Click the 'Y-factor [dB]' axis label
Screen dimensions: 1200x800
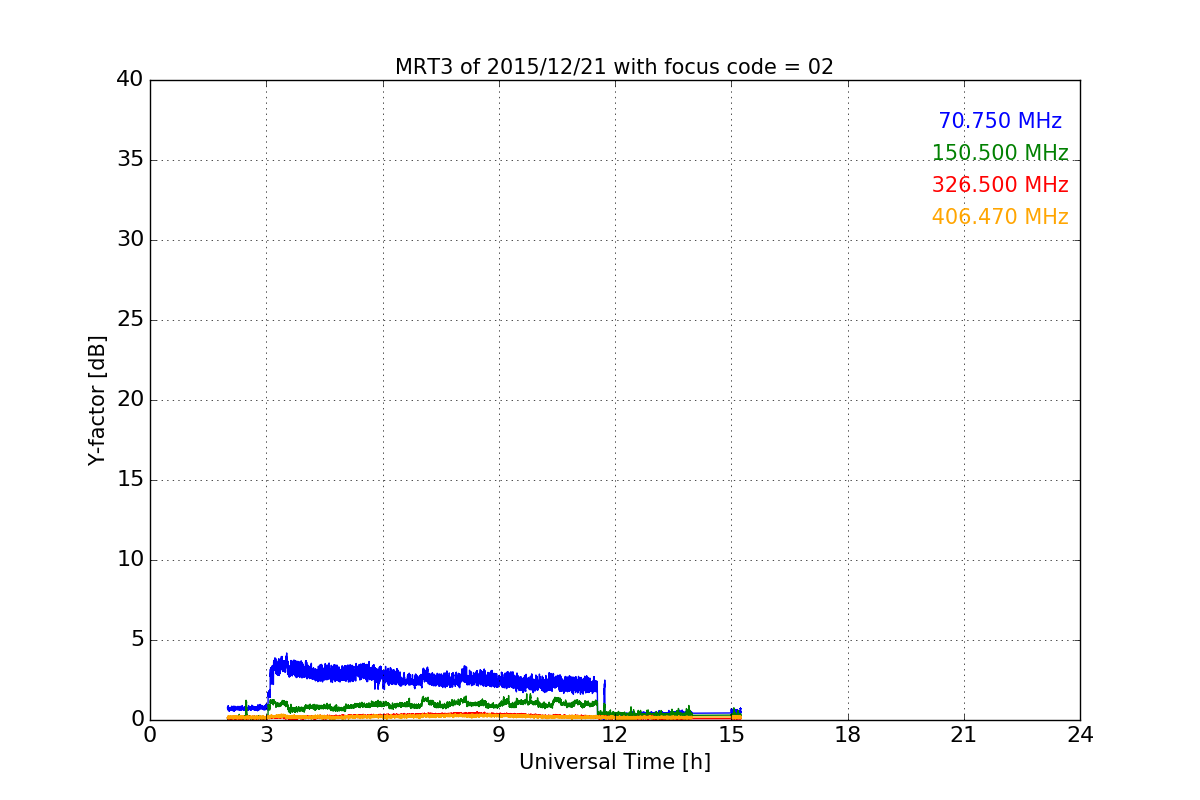[x=97, y=400]
